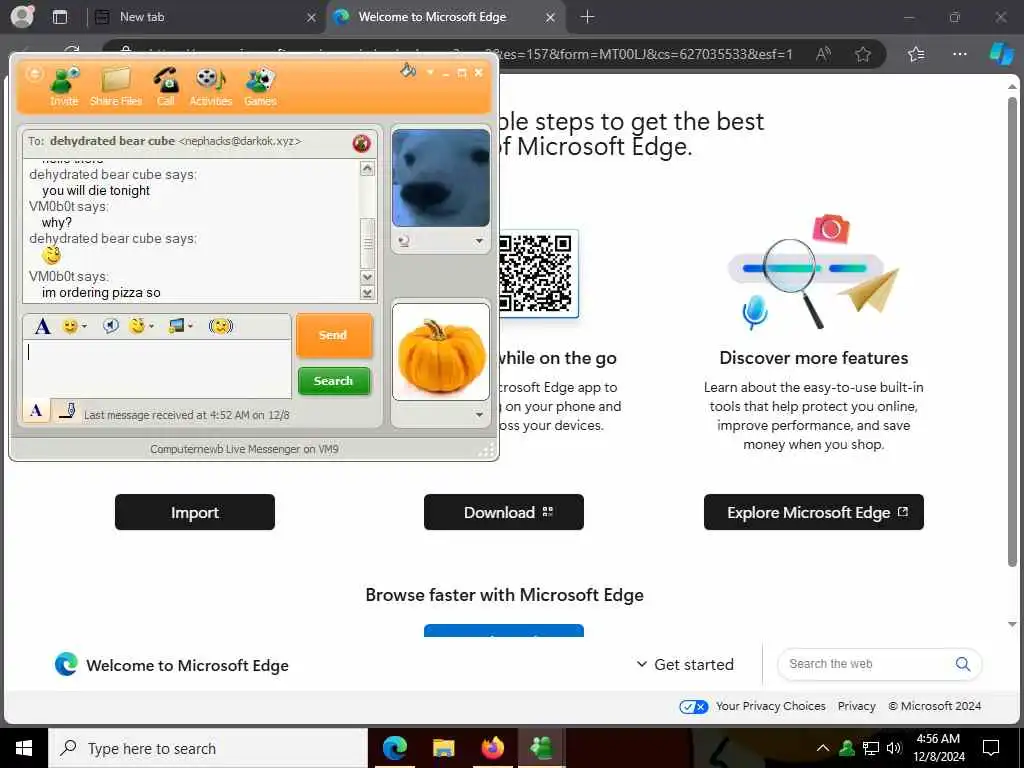Click the read aloud icon in address bar

824,54
